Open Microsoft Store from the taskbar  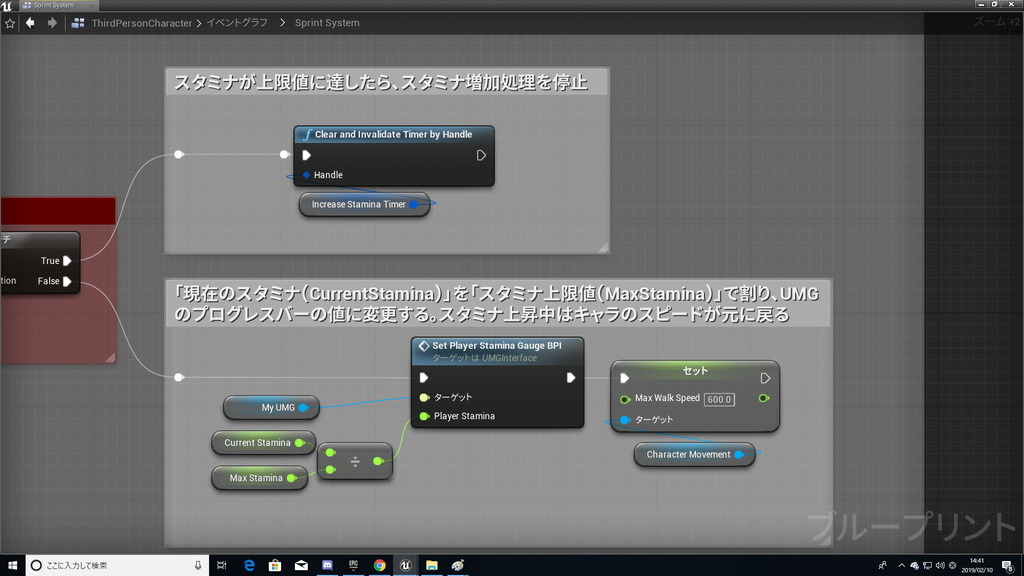[275, 566]
